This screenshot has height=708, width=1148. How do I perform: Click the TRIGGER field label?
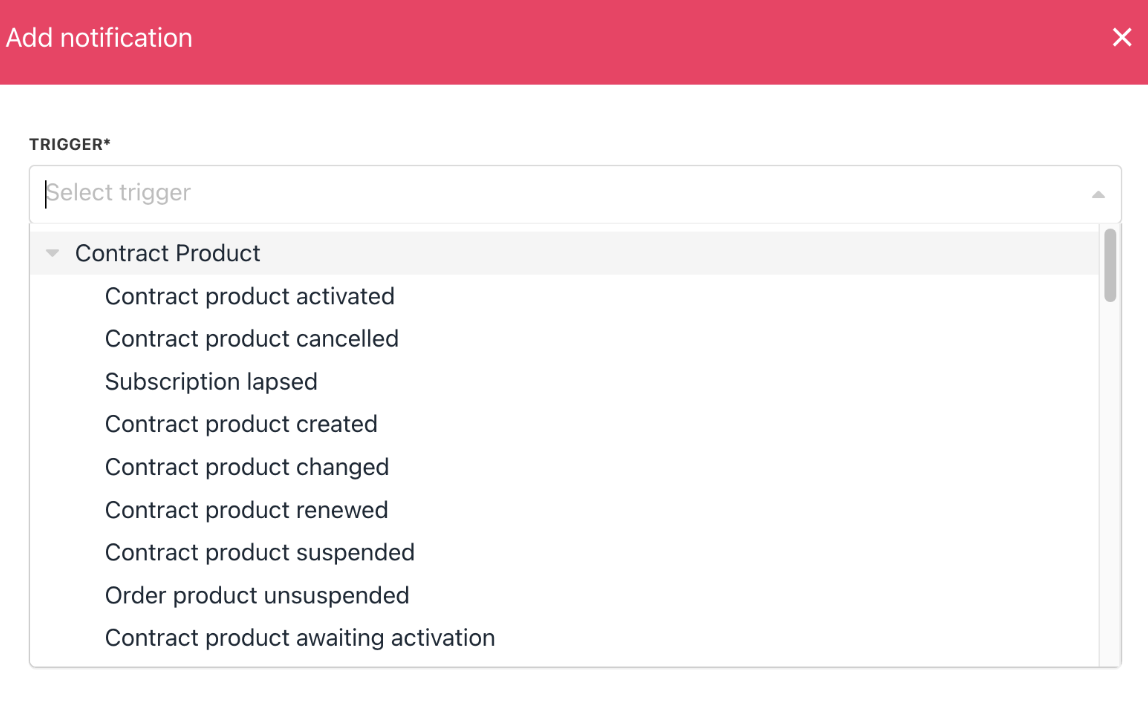(x=69, y=145)
